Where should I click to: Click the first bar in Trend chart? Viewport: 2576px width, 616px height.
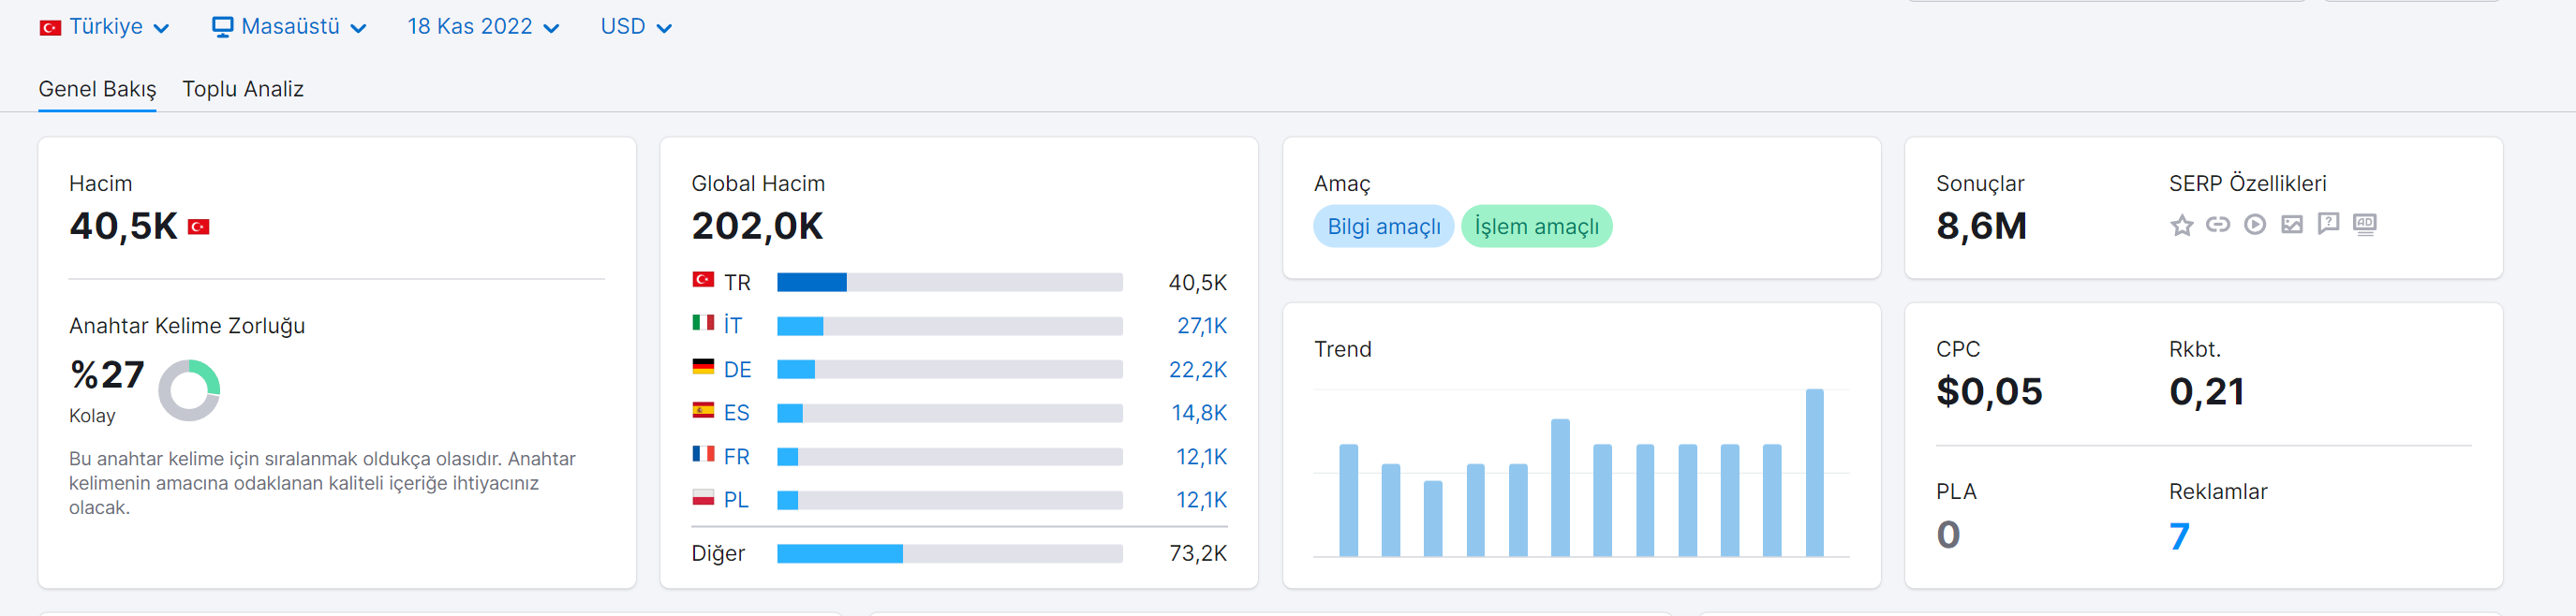click(1348, 500)
